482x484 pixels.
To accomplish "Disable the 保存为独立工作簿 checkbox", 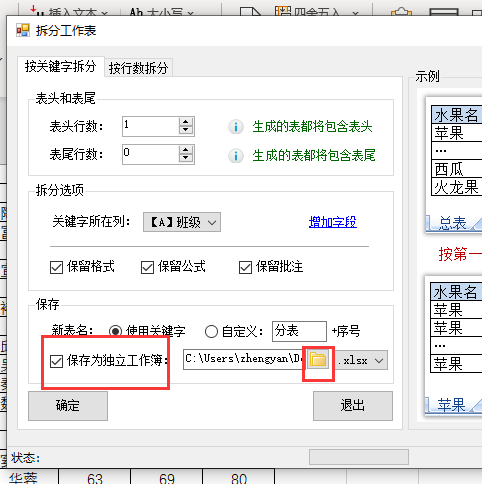I will coord(56,361).
